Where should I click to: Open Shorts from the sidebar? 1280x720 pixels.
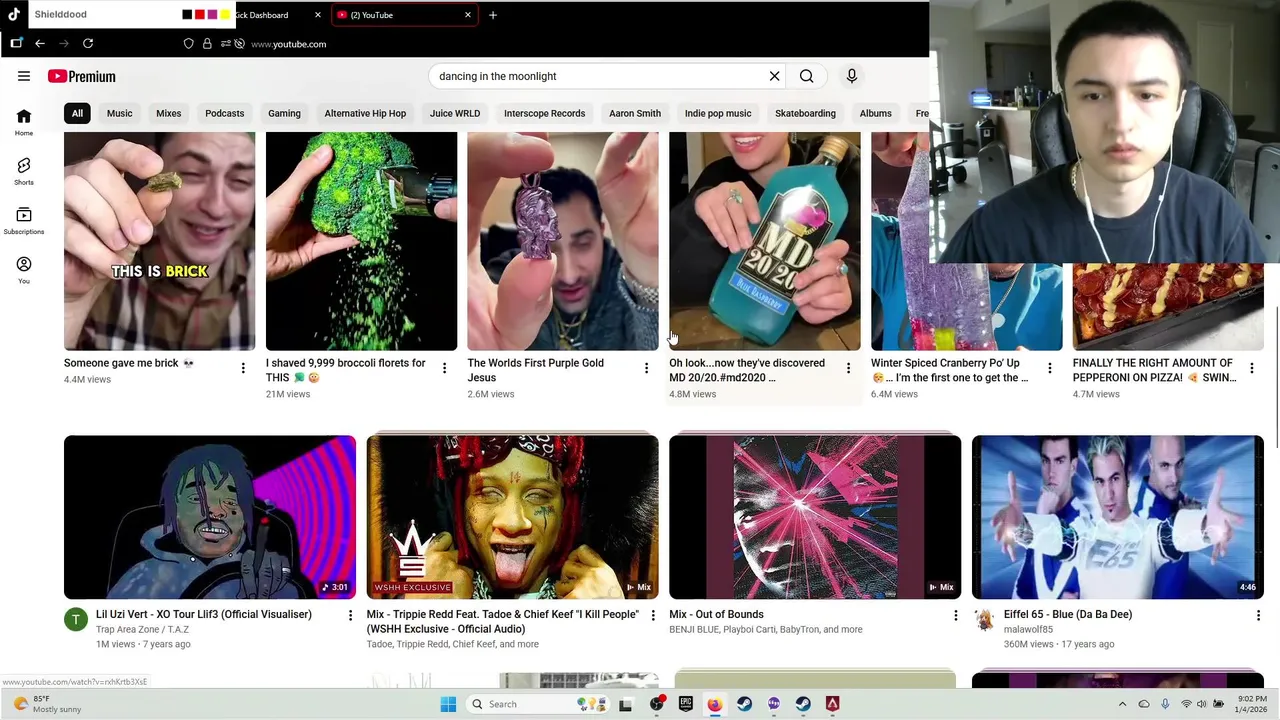coord(24,171)
